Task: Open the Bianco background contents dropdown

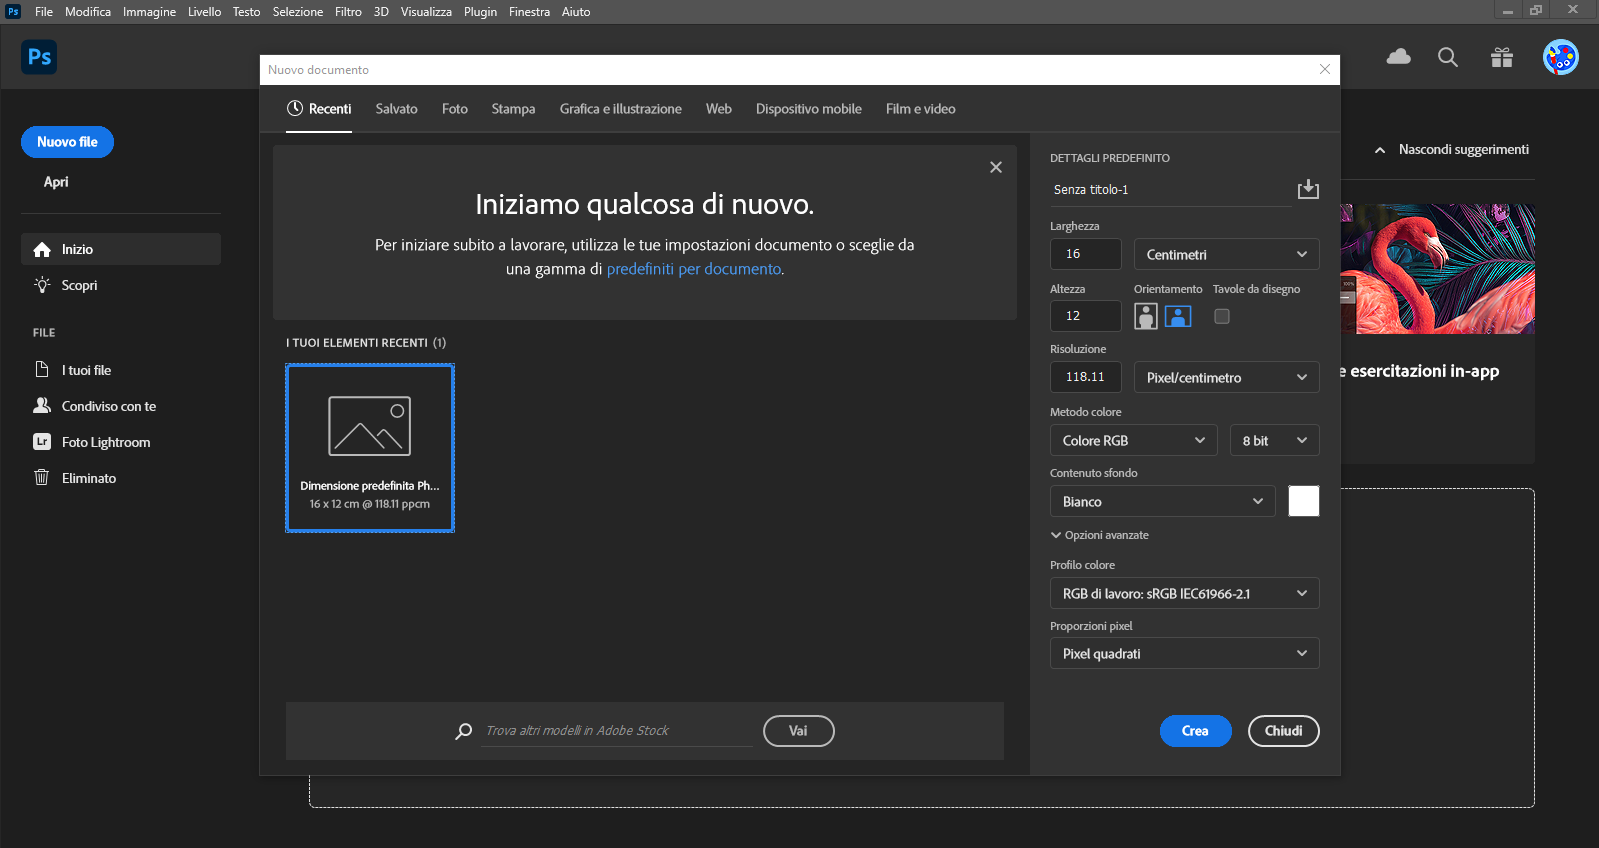Action: coord(1162,501)
